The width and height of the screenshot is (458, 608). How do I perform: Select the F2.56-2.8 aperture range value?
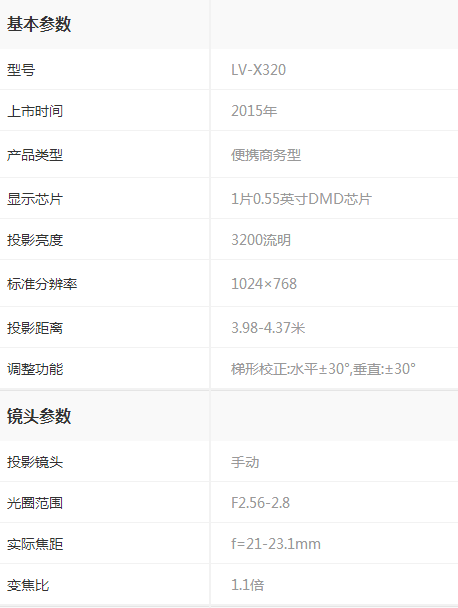(260, 503)
